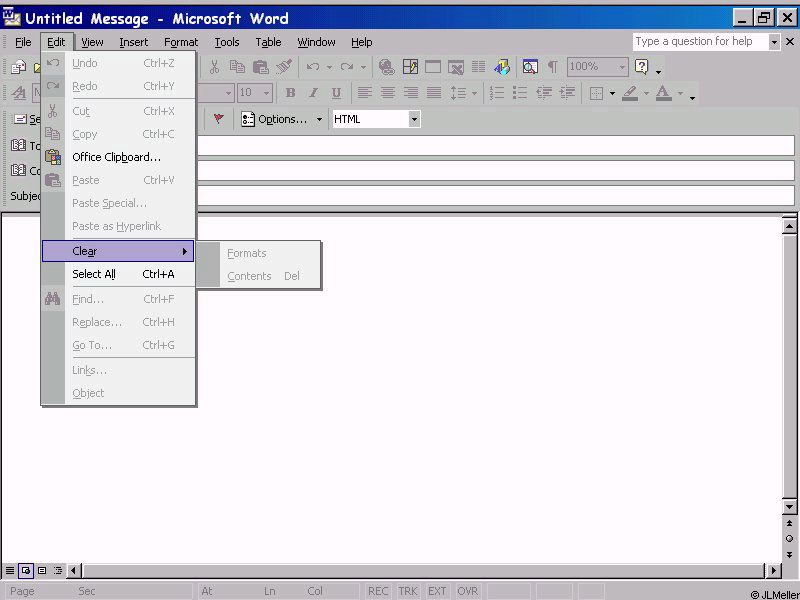
Task: Toggle Italic formatting
Action: click(x=313, y=93)
